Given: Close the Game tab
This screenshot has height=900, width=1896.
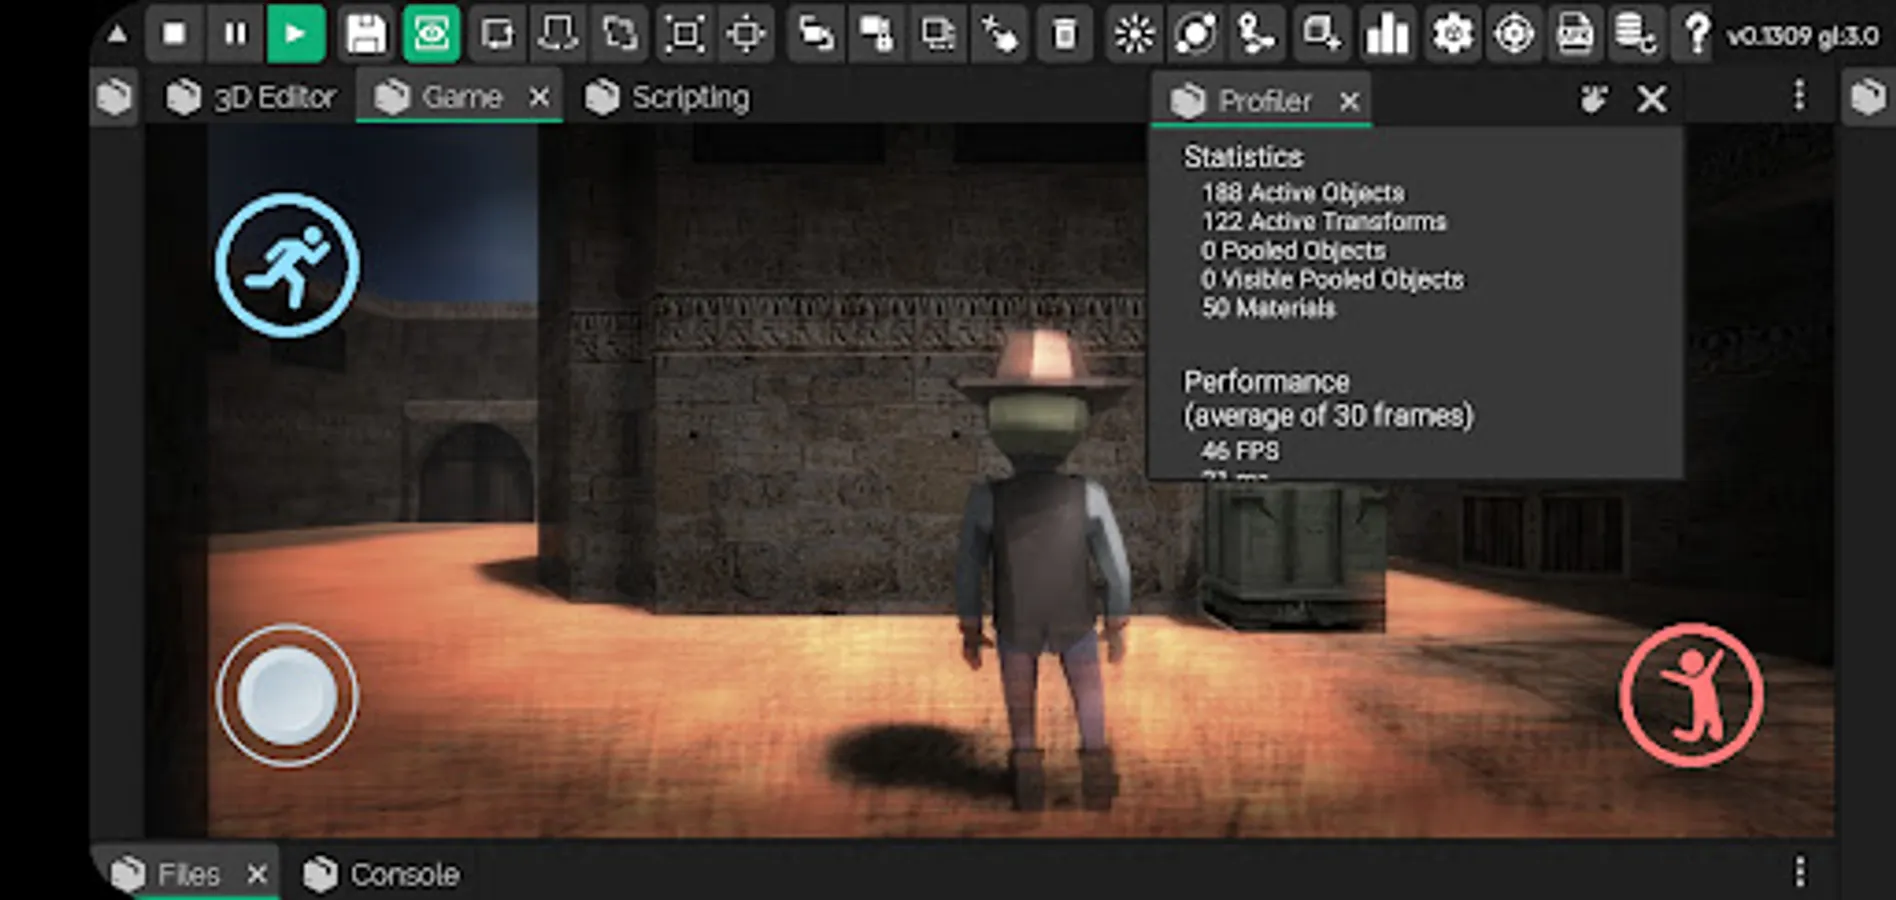Looking at the screenshot, I should coord(539,97).
